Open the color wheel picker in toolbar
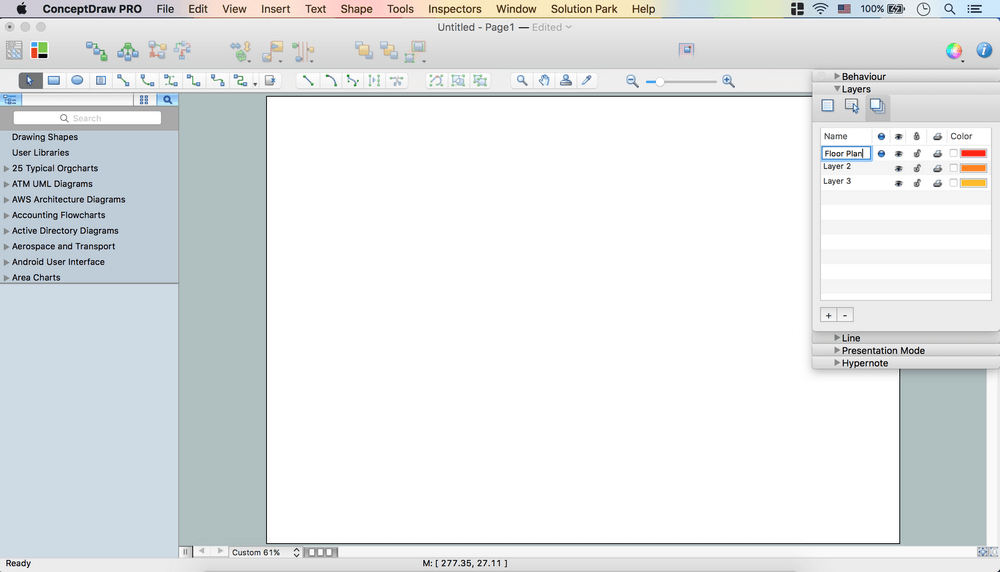 tap(954, 51)
